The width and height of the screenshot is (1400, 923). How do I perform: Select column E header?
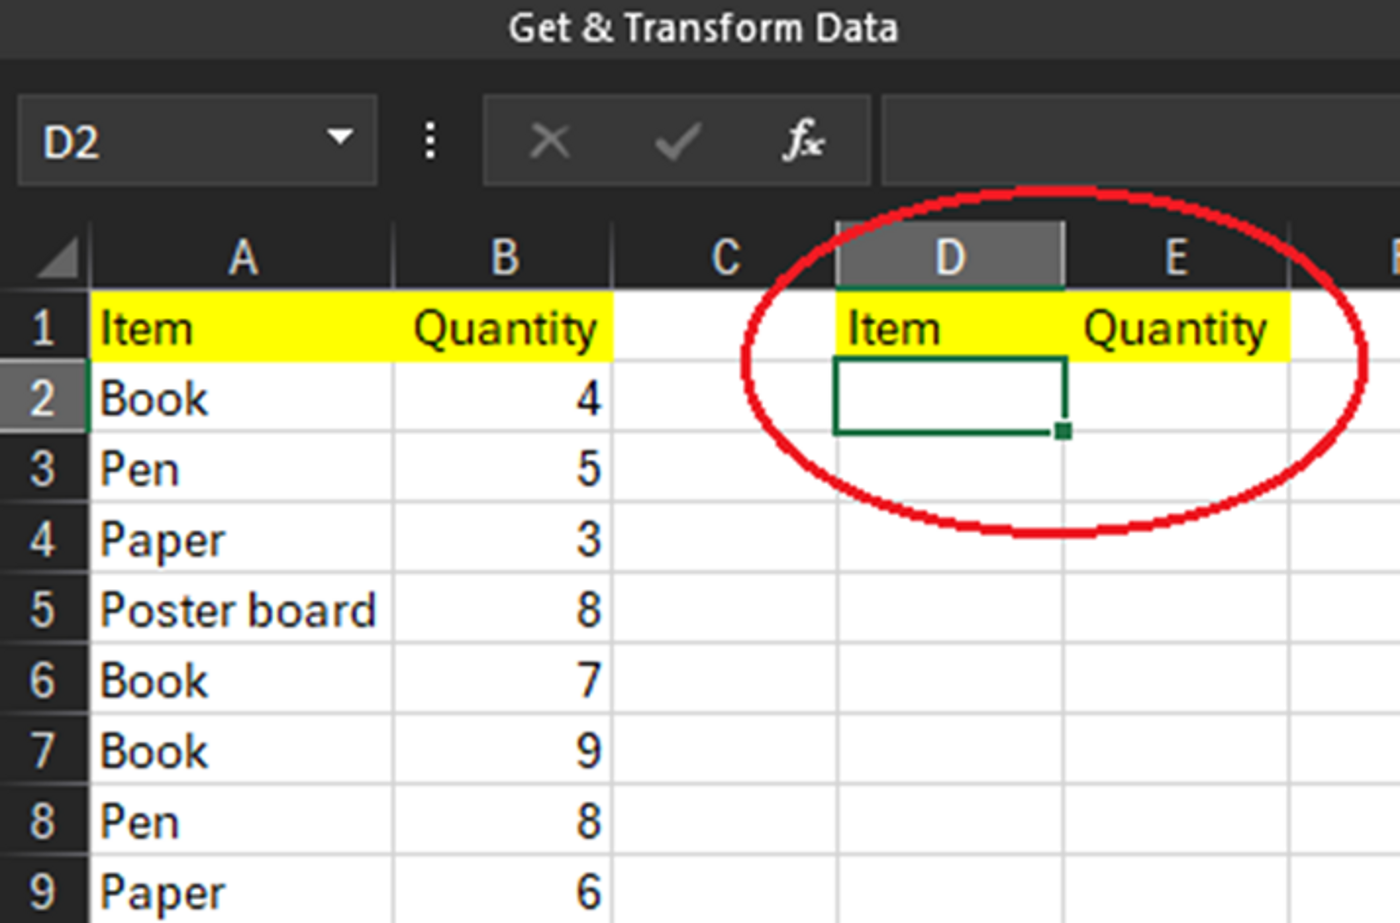tap(1176, 258)
